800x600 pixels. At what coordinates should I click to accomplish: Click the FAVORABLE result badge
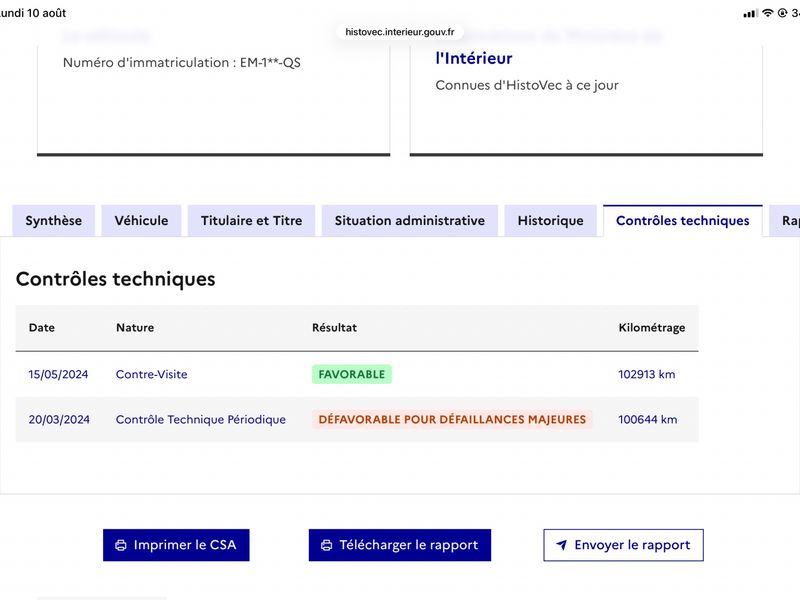[x=352, y=374]
